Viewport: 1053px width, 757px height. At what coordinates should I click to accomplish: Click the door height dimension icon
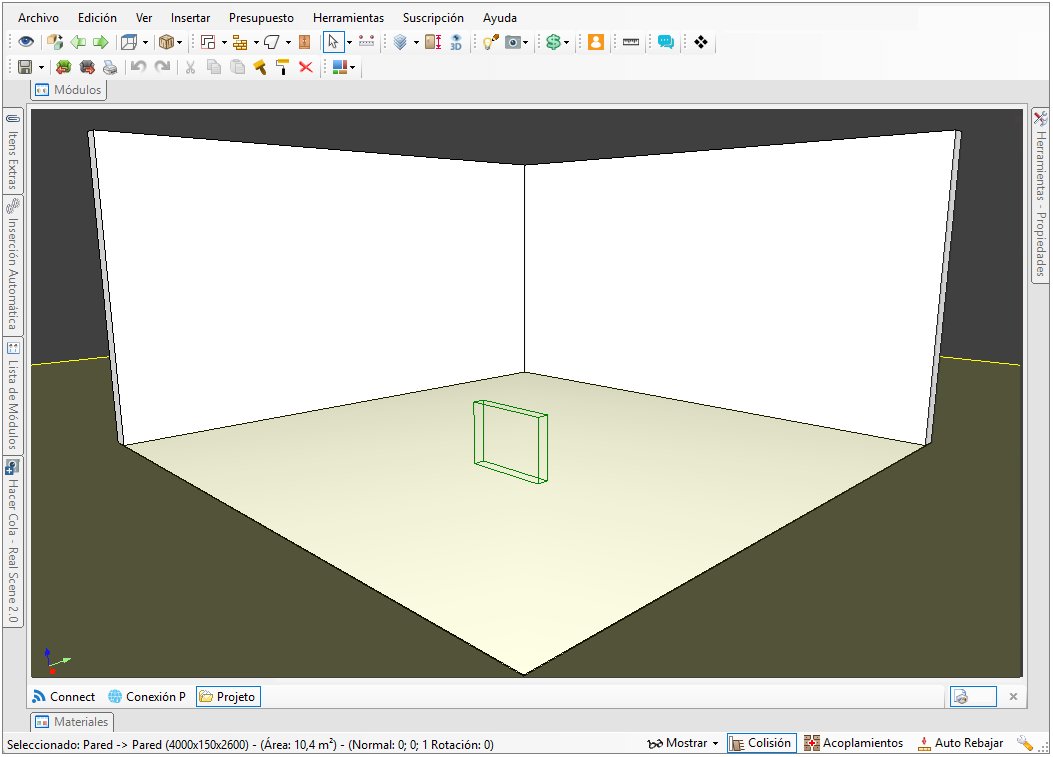pyautogui.click(x=433, y=42)
